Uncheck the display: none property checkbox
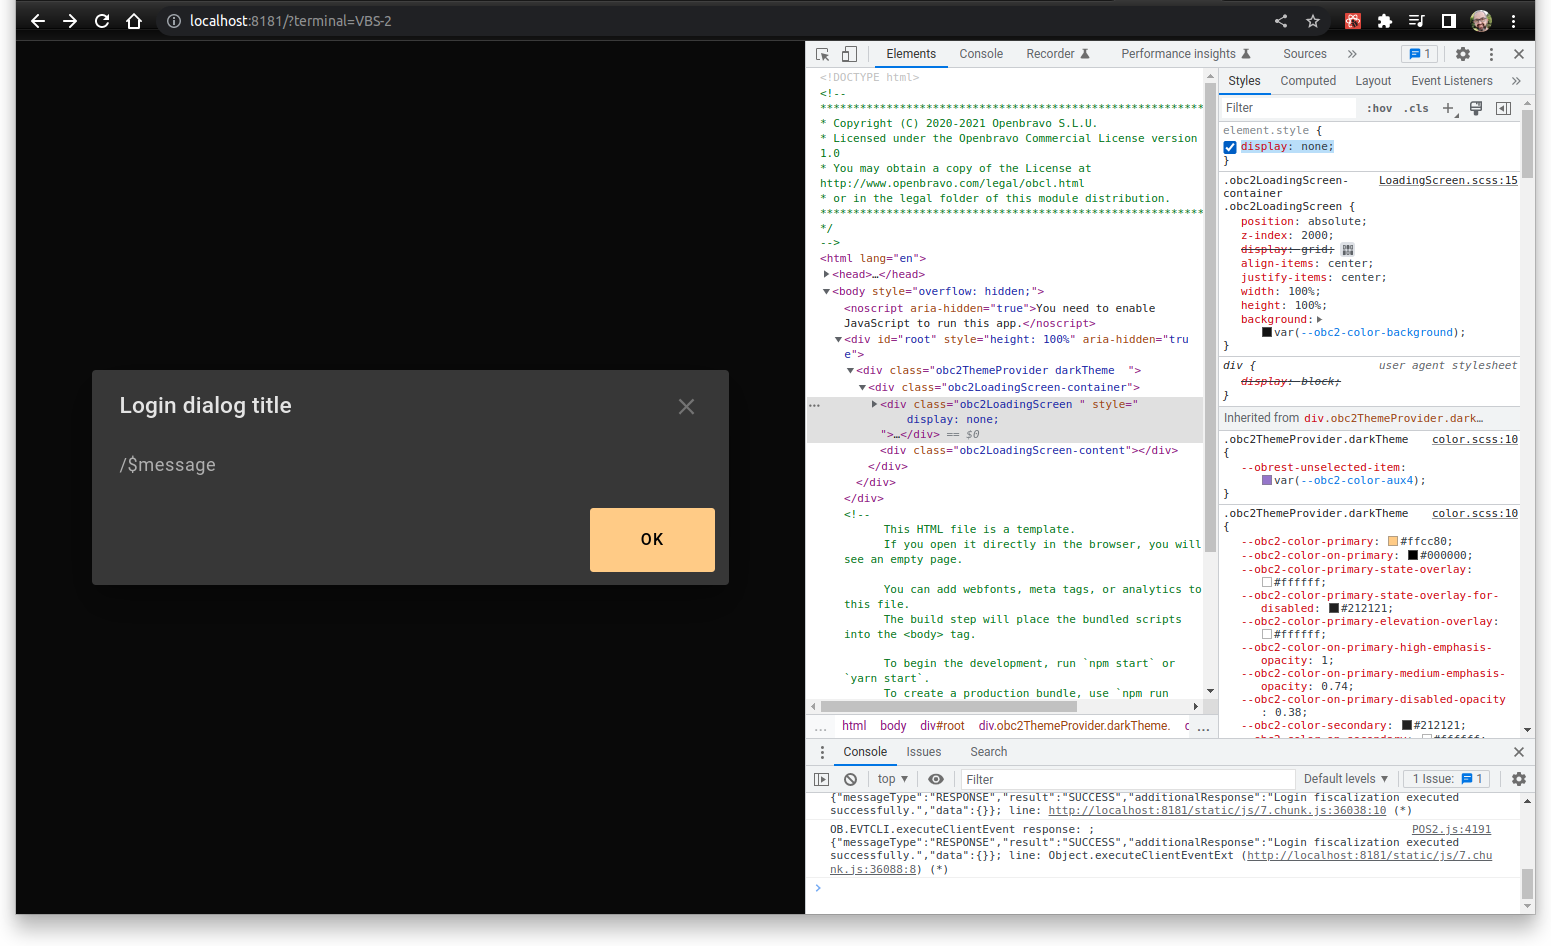This screenshot has width=1551, height=946. coord(1230,147)
